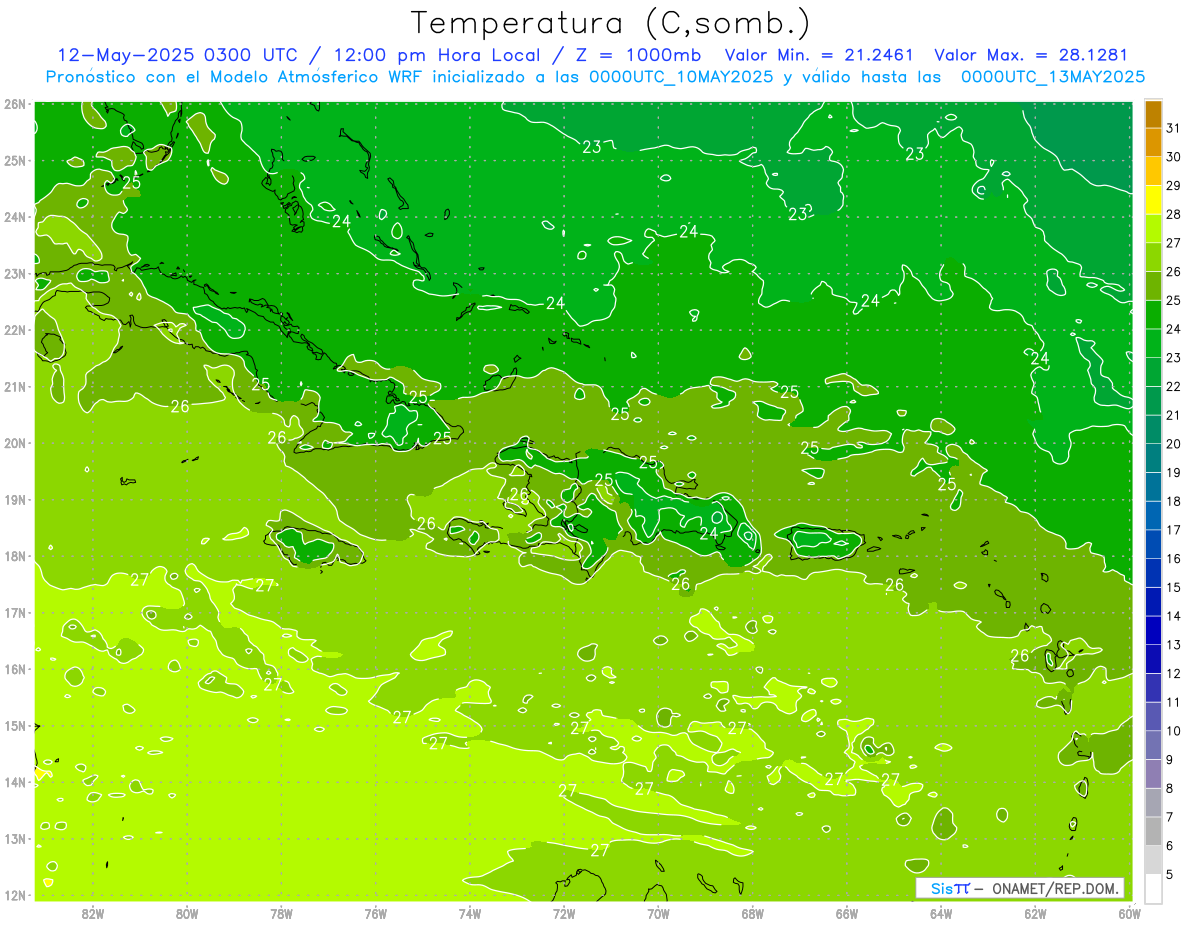Pick the teal legend swatch between 19 and 20
This screenshot has width=1200, height=927.
coord(1153,458)
